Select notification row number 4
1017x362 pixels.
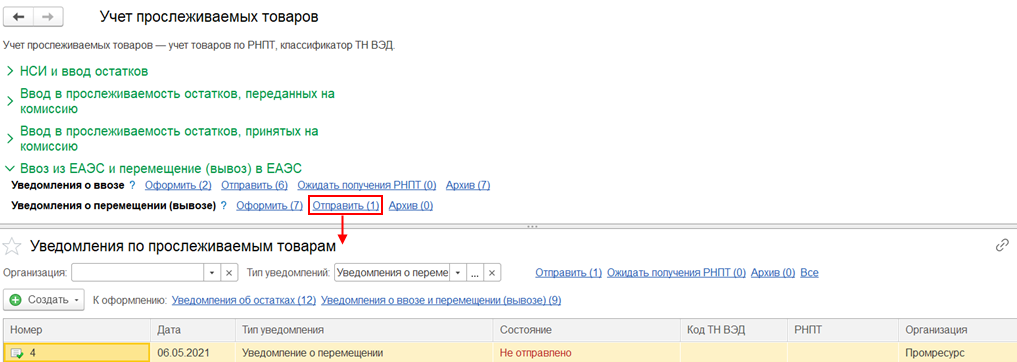pos(508,353)
